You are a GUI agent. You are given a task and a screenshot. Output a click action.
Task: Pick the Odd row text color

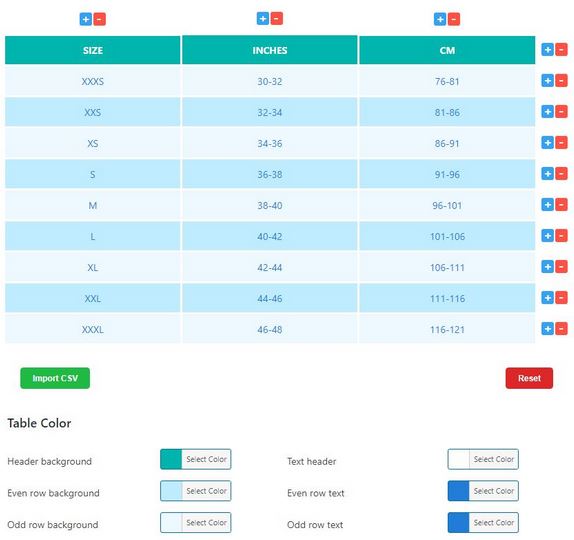point(483,522)
